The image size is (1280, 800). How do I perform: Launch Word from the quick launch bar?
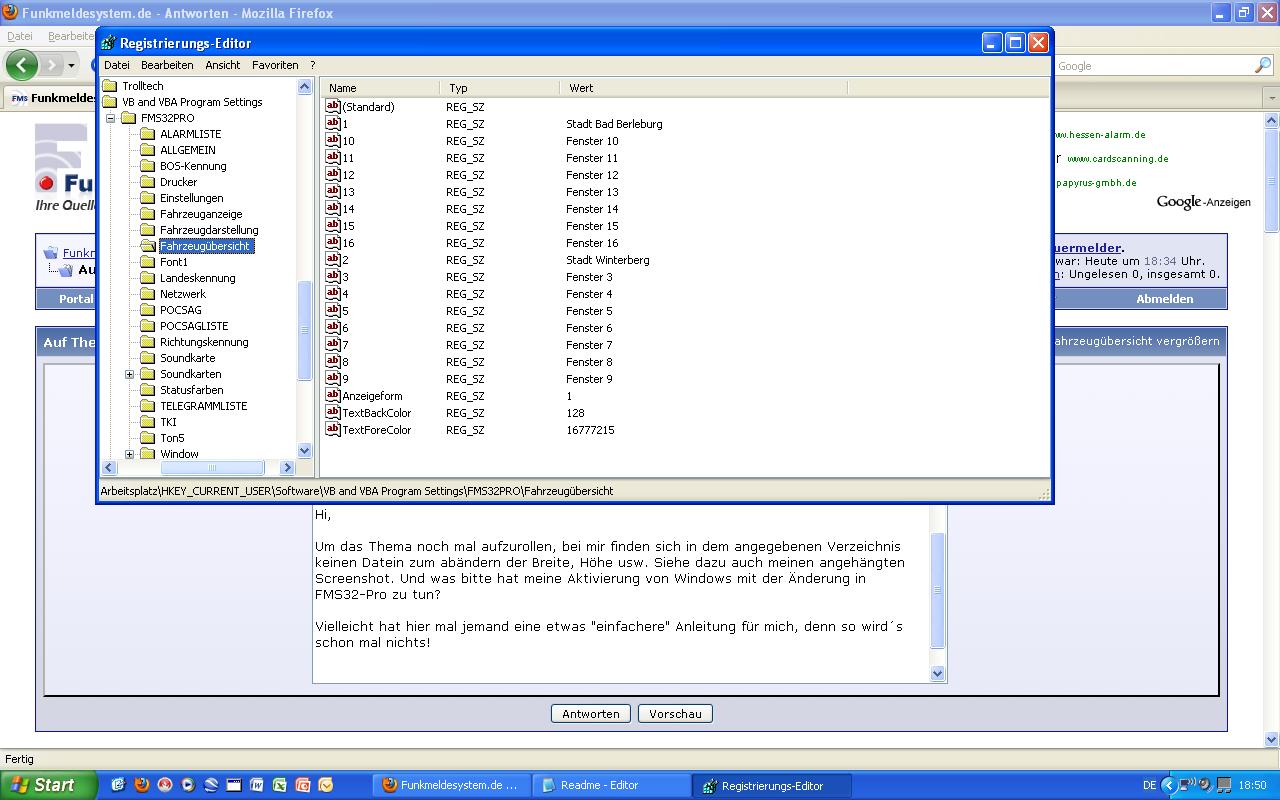tap(256, 785)
